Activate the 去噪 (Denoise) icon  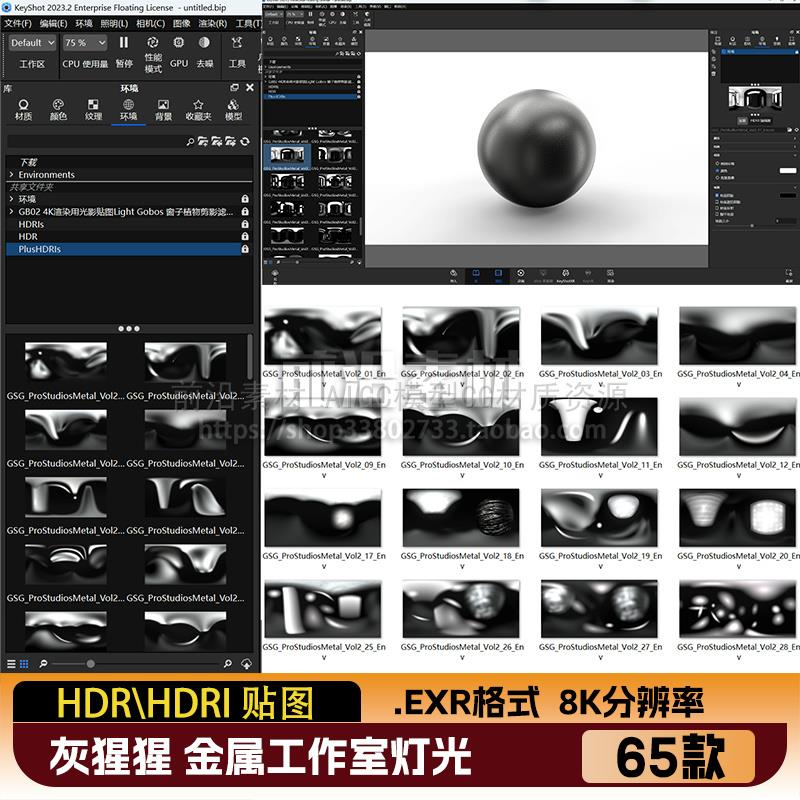click(x=205, y=42)
